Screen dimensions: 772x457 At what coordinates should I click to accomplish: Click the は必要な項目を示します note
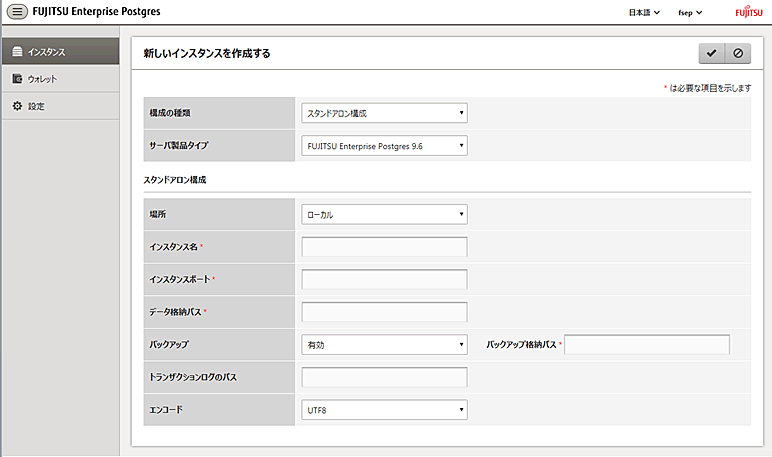(710, 88)
